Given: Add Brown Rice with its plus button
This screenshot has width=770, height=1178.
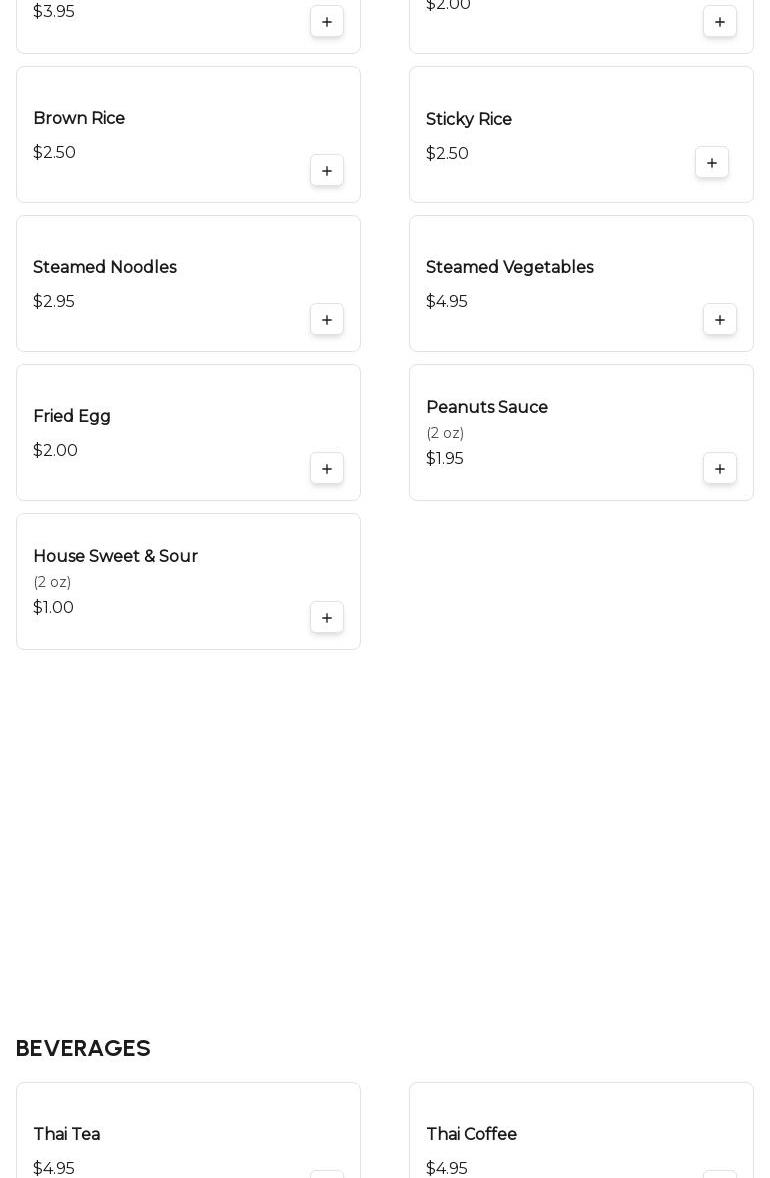Looking at the screenshot, I should (x=327, y=171).
